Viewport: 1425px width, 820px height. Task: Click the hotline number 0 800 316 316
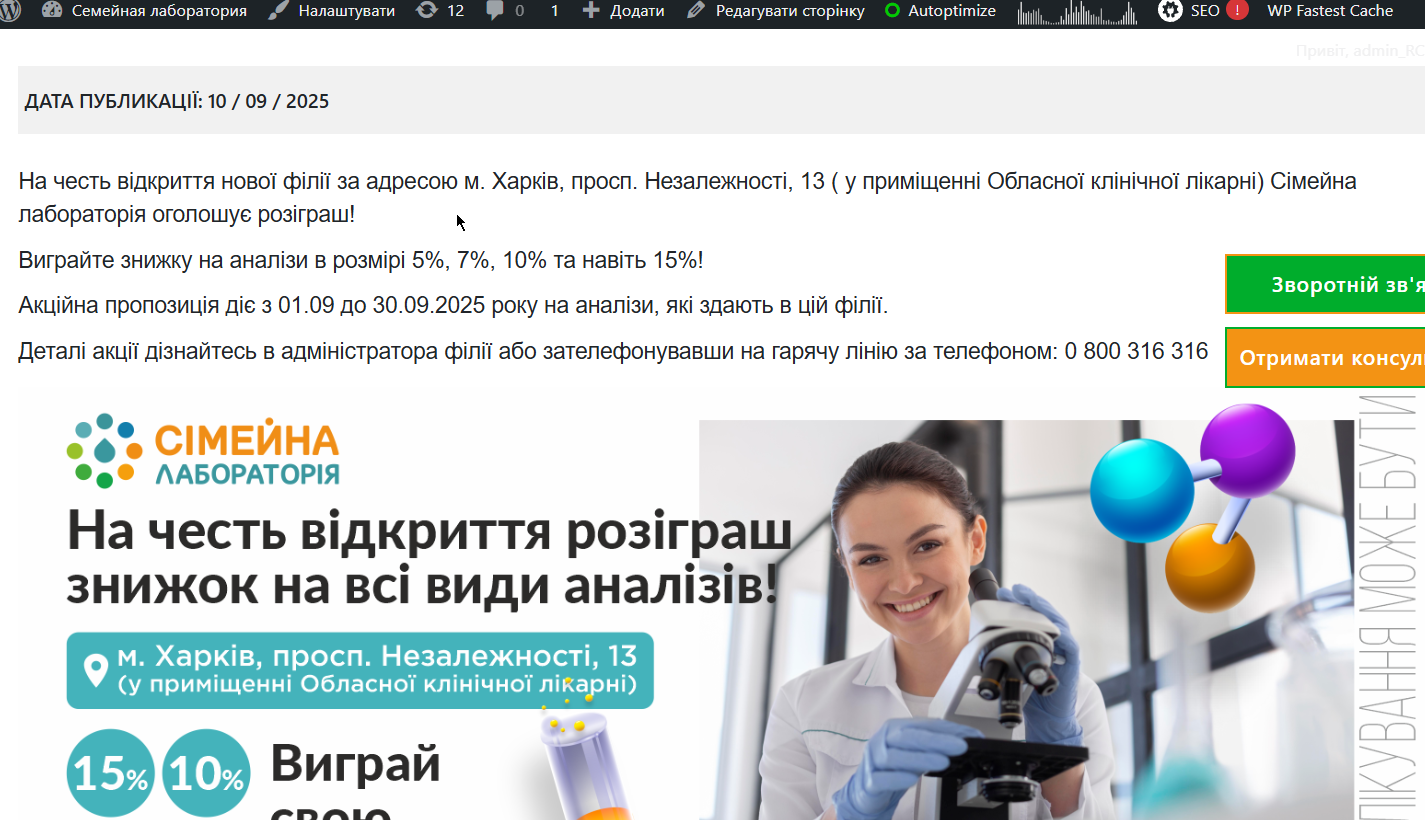1136,351
